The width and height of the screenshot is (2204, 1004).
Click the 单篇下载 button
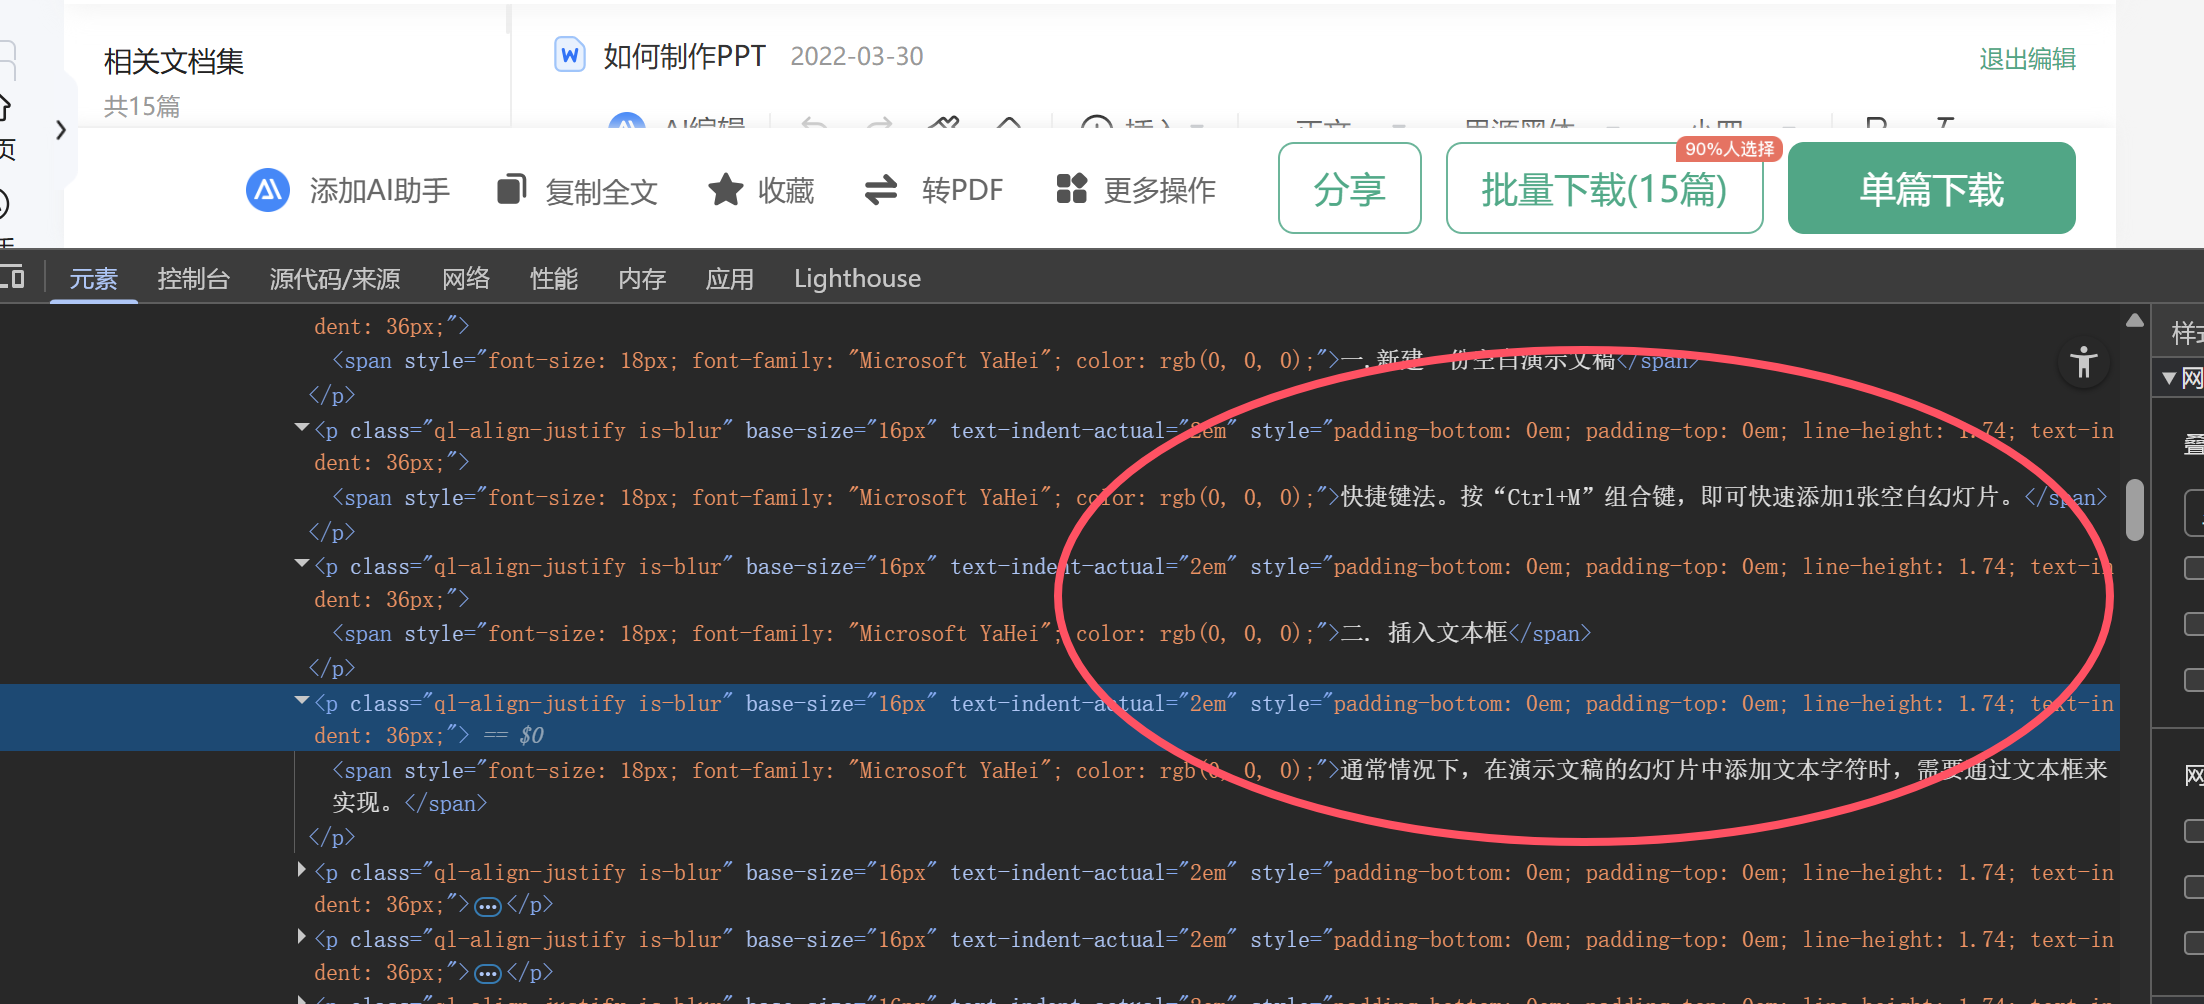(x=1931, y=189)
